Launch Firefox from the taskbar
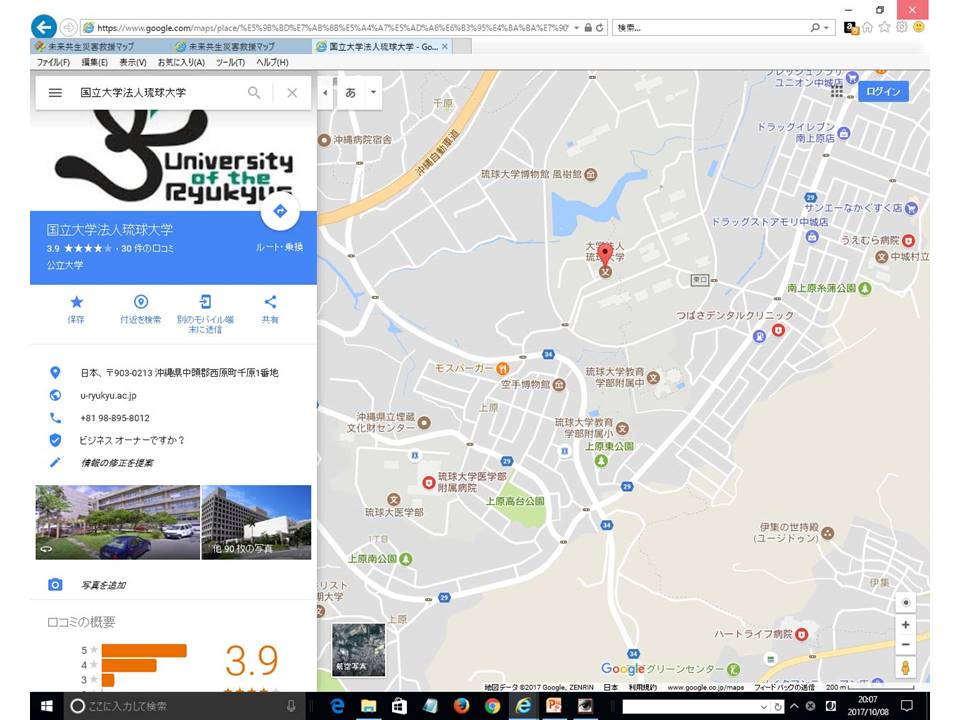The image size is (960, 720). point(461,706)
